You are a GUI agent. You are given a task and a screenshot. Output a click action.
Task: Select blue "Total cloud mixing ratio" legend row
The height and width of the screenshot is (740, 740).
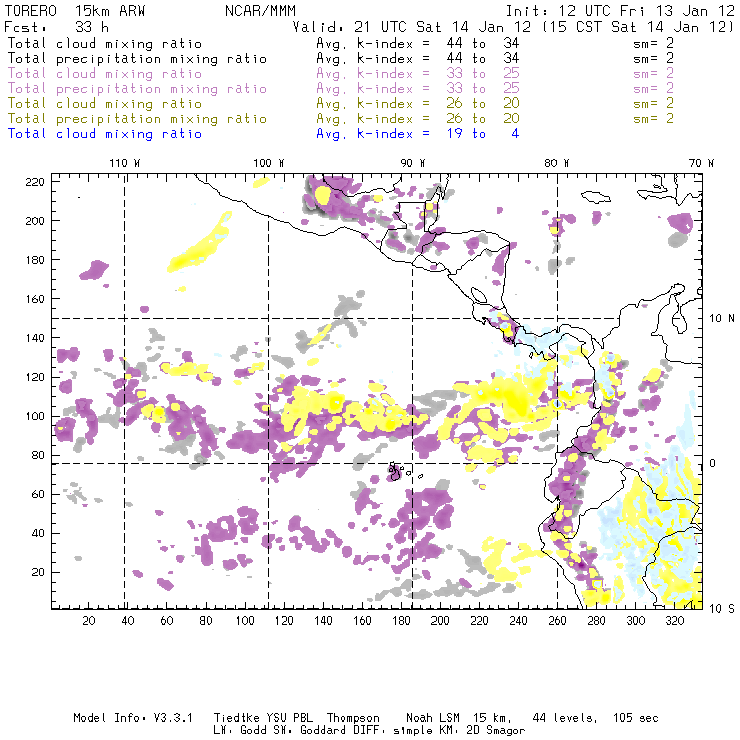(x=105, y=134)
